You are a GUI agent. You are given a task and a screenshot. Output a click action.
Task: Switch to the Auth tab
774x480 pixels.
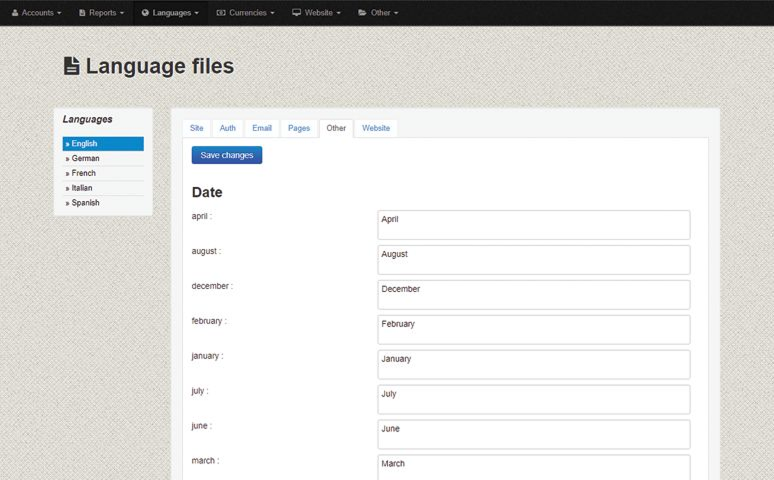228,128
